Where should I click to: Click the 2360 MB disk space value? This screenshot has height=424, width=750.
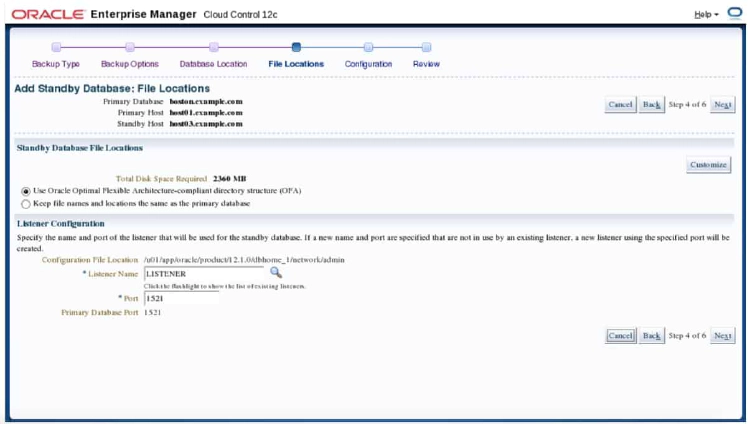(230, 179)
